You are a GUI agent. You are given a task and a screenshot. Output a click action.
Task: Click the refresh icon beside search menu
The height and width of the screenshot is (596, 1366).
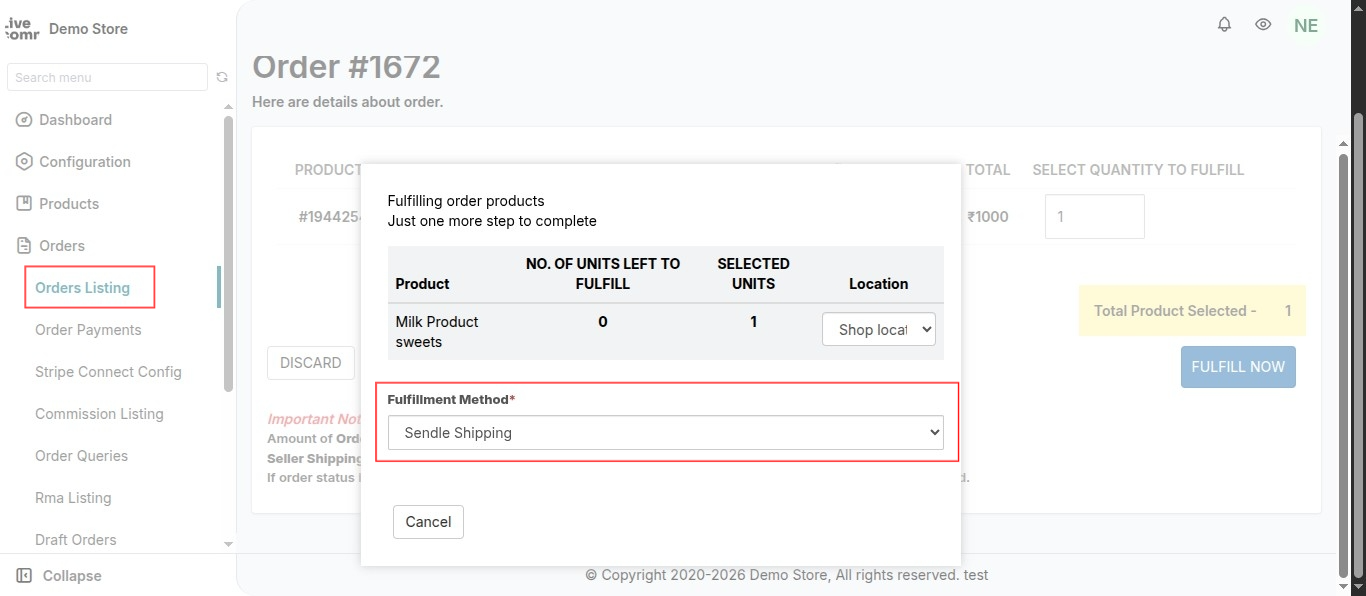pyautogui.click(x=222, y=77)
